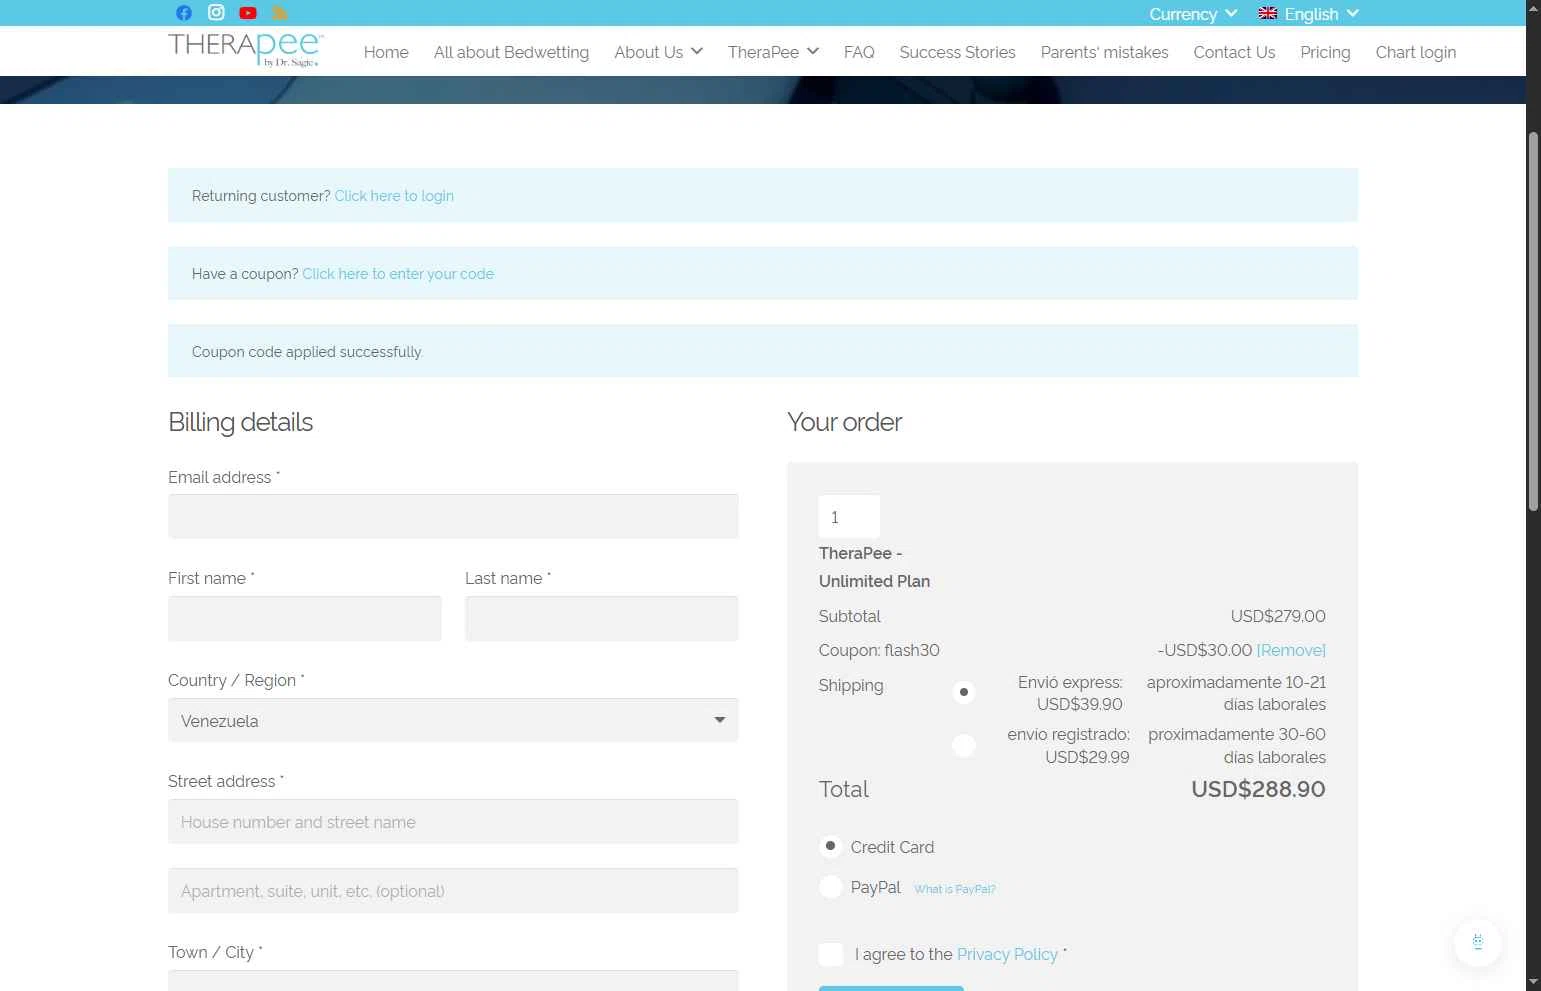Focus the First name field
Screen dimensions: 1541x991
305,618
